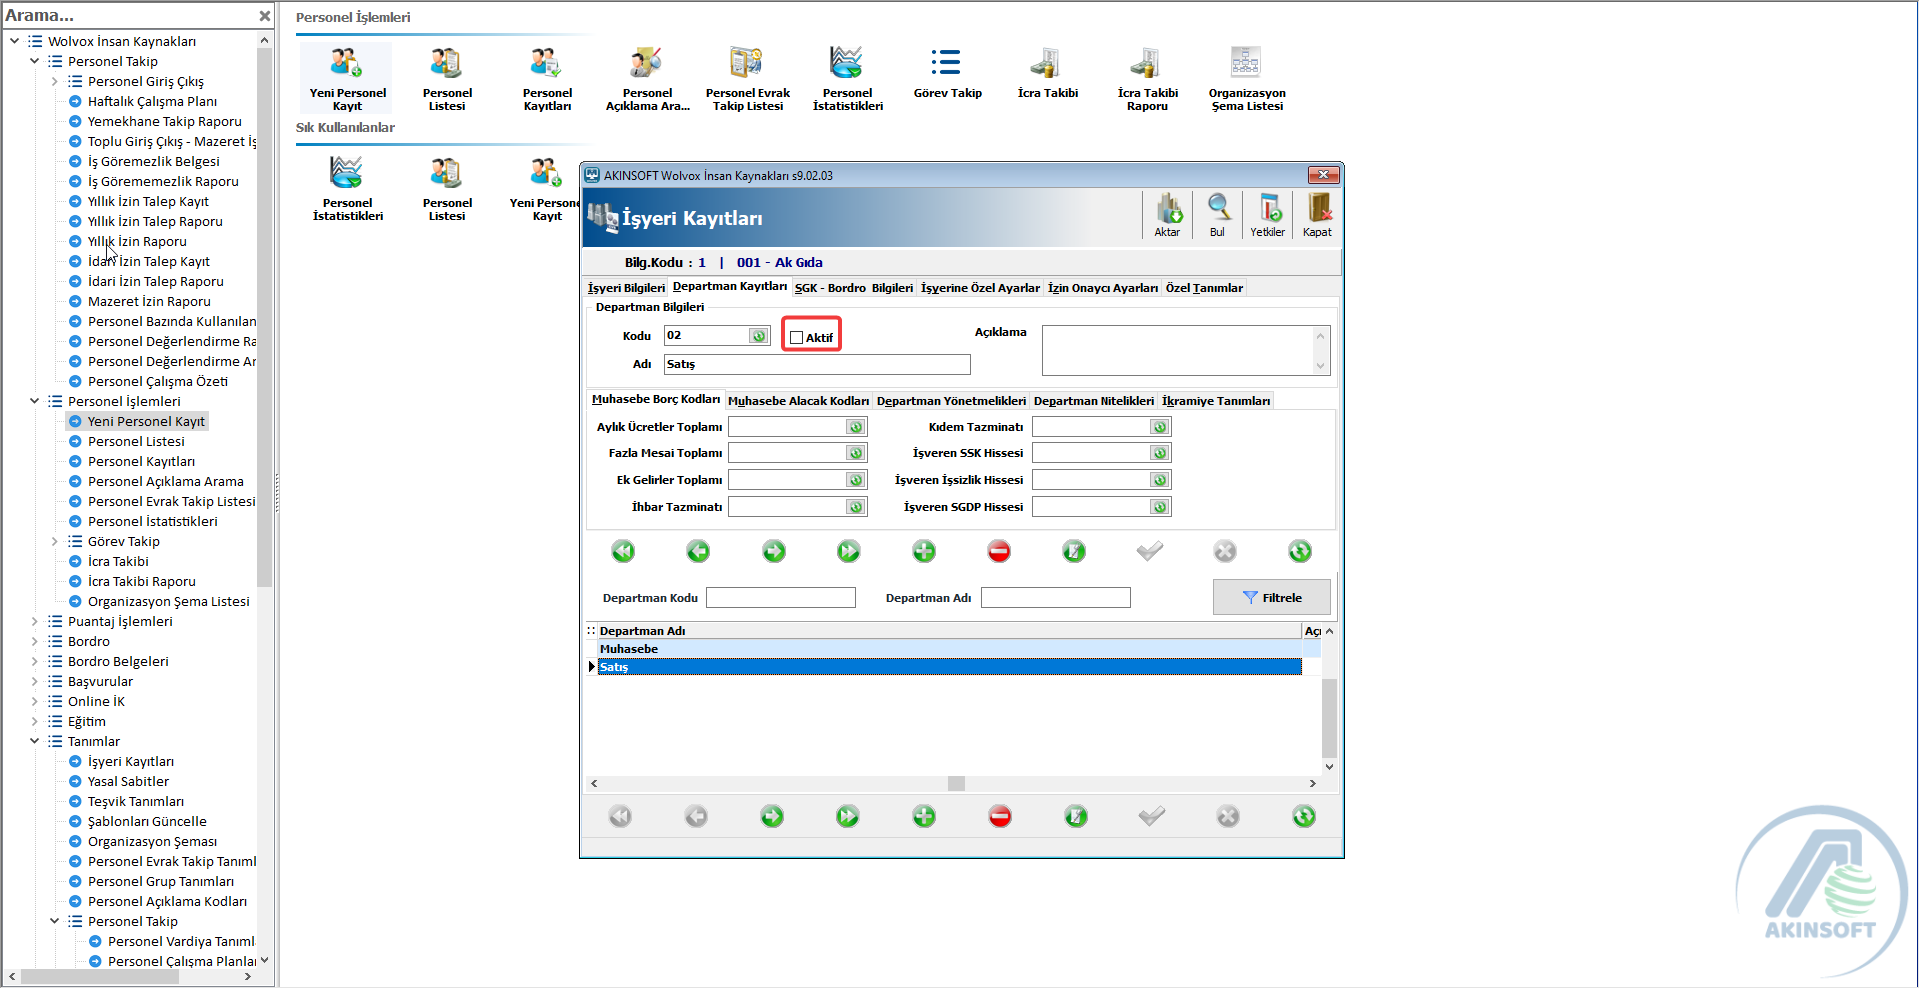The image size is (1920, 989).
Task: Open Personel Evrak Takip Listesi icon
Action: click(747, 79)
